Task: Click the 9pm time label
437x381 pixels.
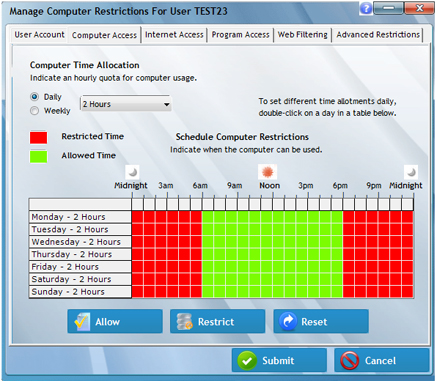Action: tap(374, 186)
